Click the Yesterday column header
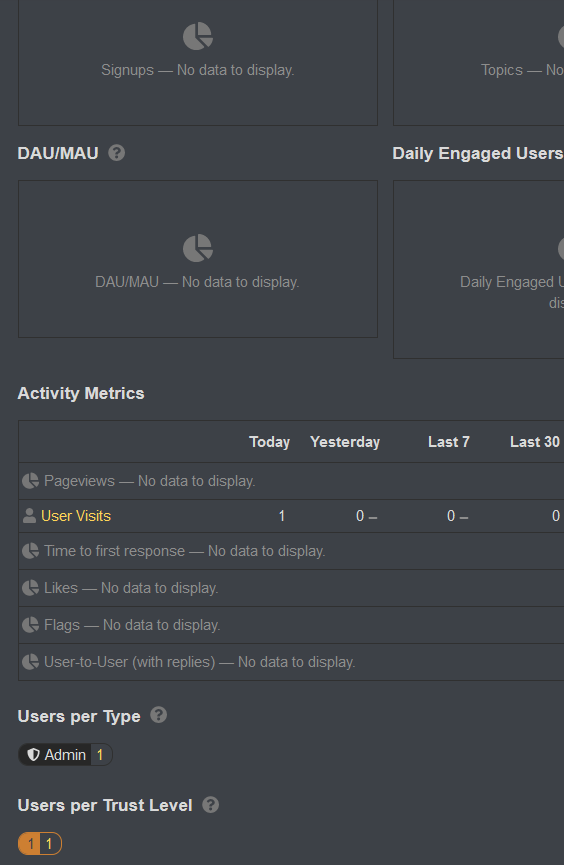This screenshot has width=564, height=865. point(345,442)
